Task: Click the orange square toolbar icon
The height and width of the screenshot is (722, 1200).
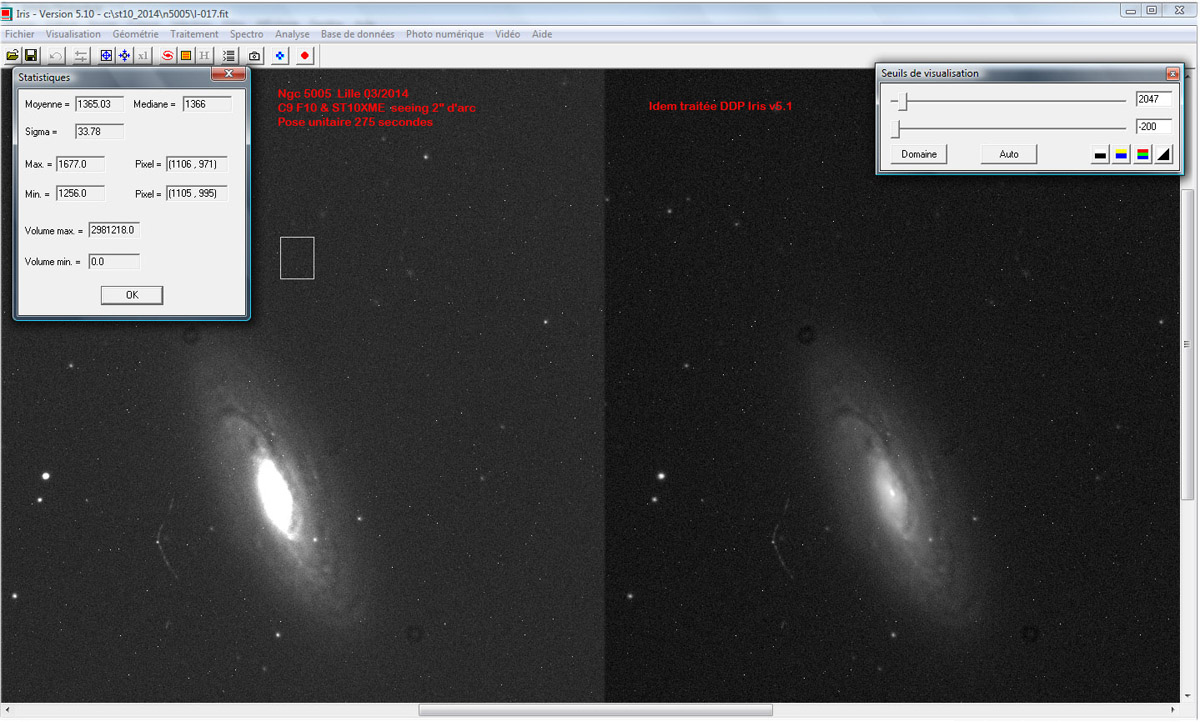Action: point(186,55)
